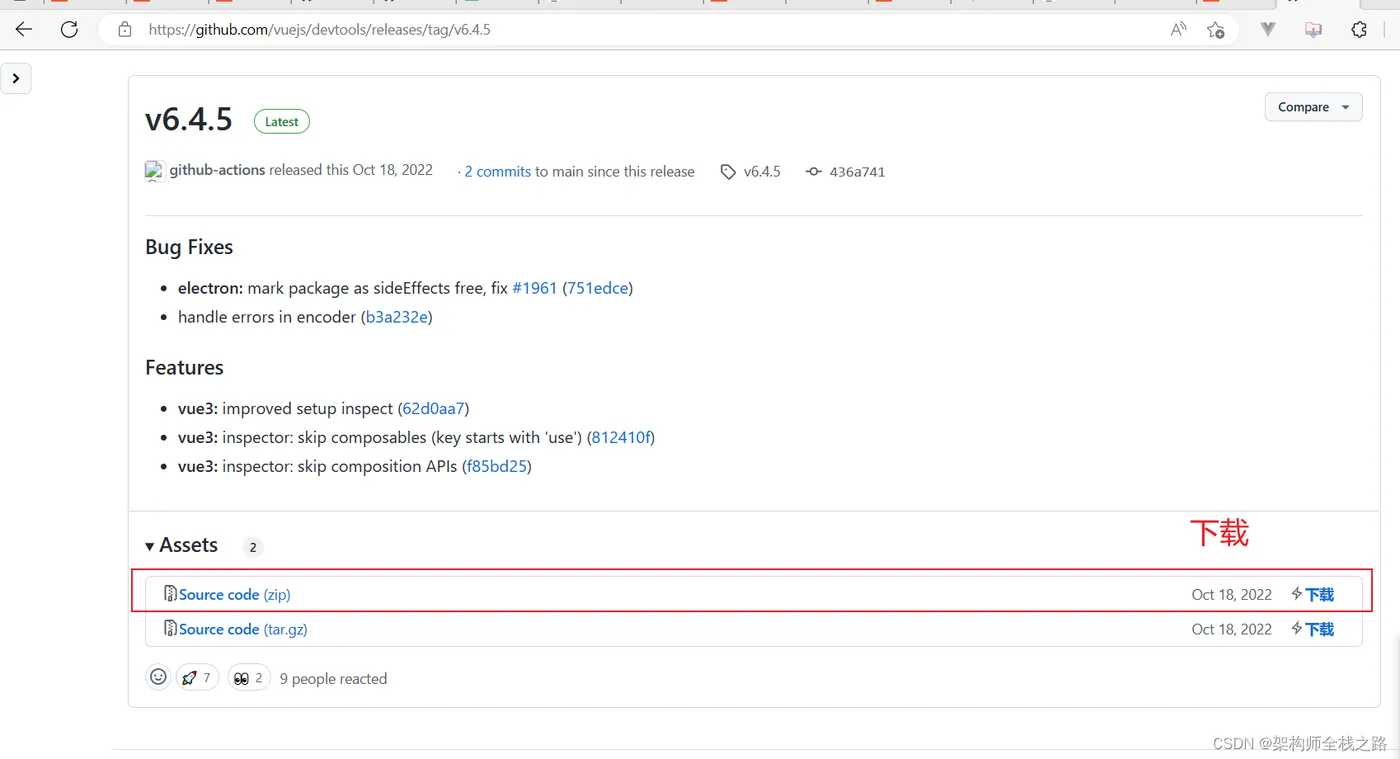This screenshot has height=759, width=1400.
Task: Download Source code (tar.gz)
Action: point(243,629)
